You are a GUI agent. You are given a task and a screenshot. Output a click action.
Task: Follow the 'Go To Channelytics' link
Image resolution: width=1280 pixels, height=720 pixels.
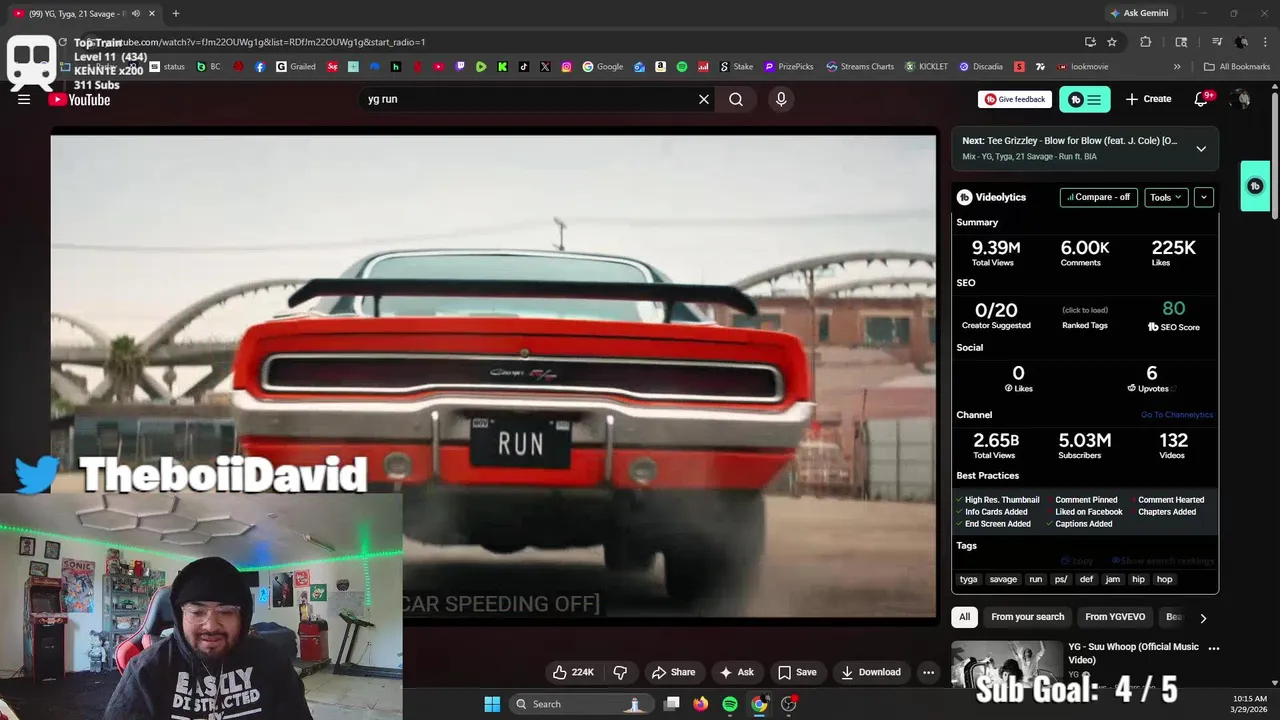coord(1177,415)
